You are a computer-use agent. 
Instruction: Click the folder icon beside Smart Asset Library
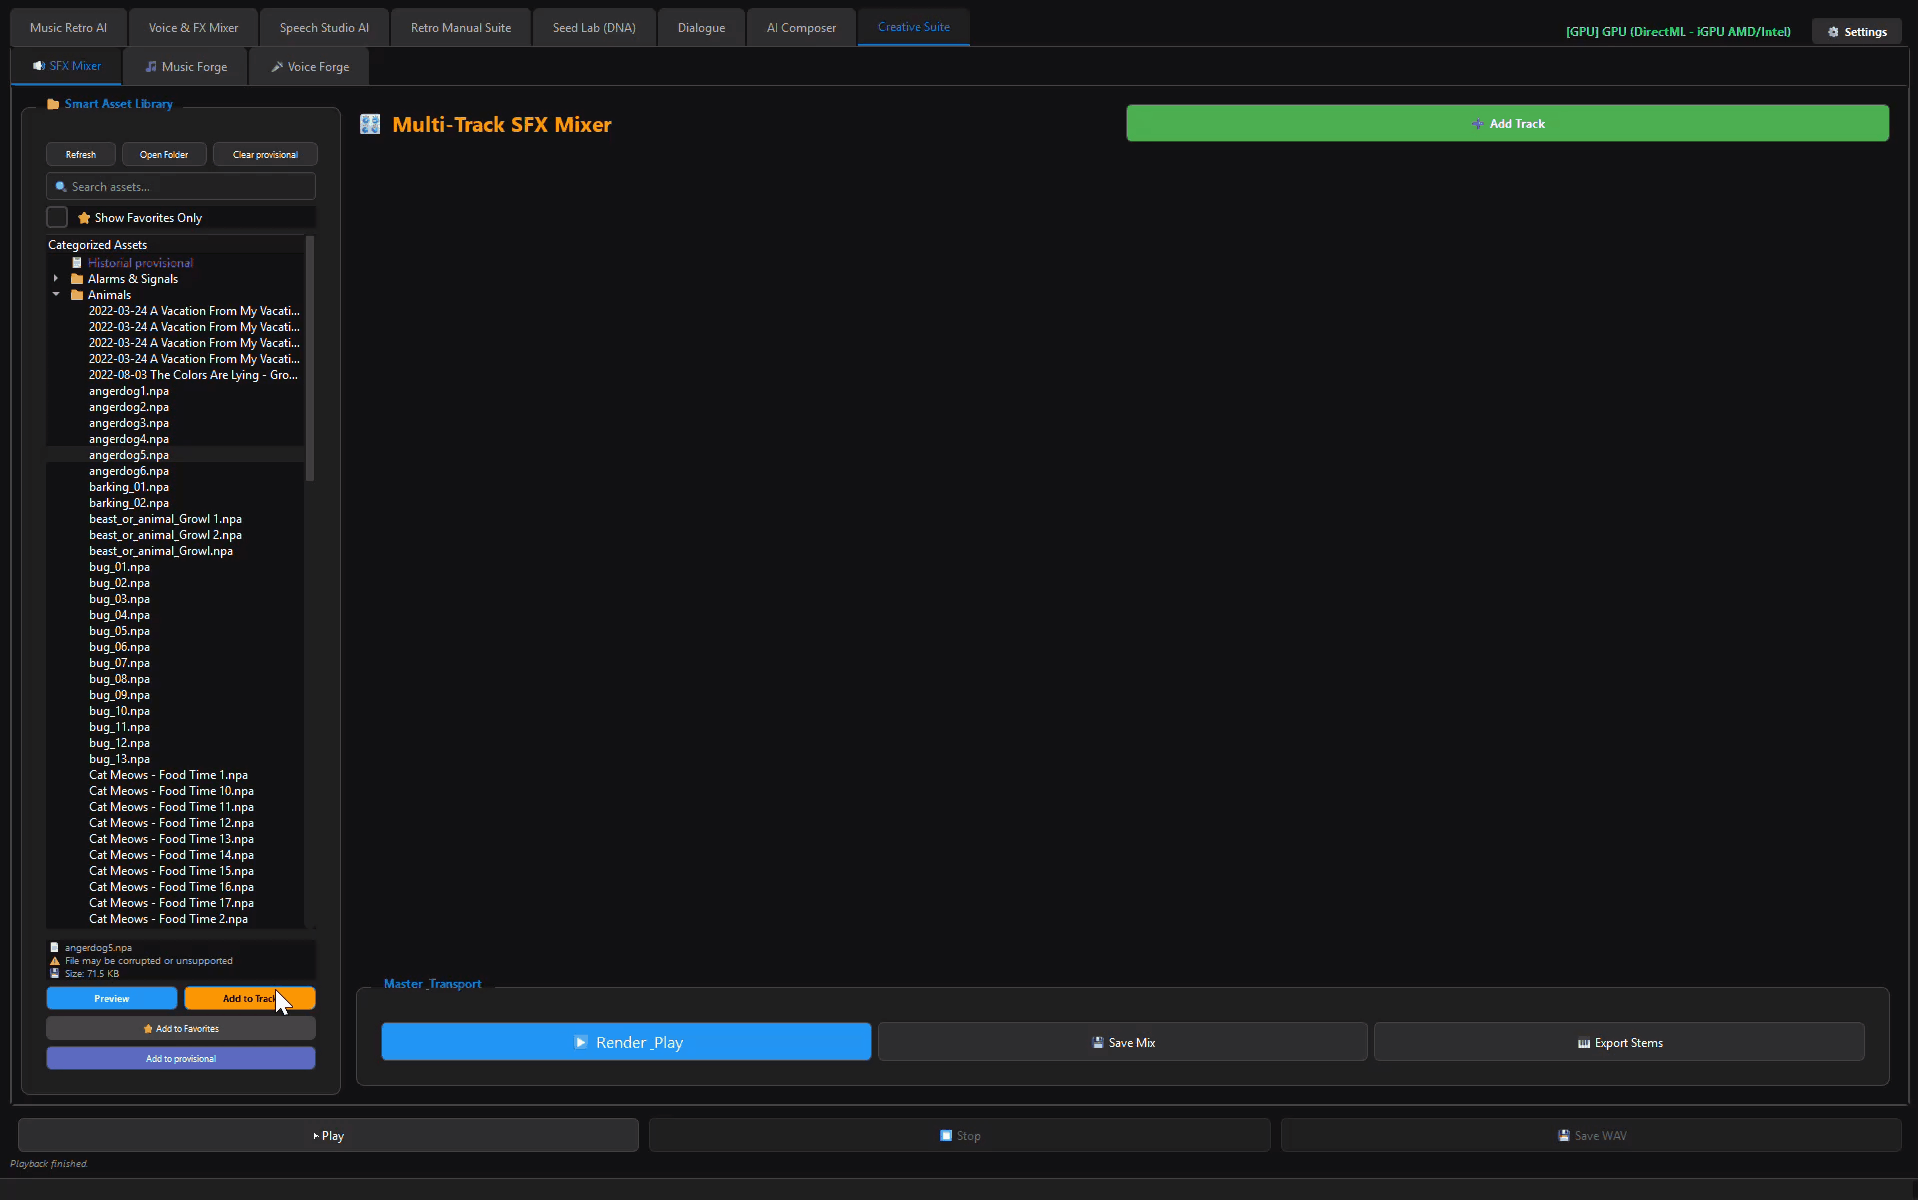(x=53, y=104)
